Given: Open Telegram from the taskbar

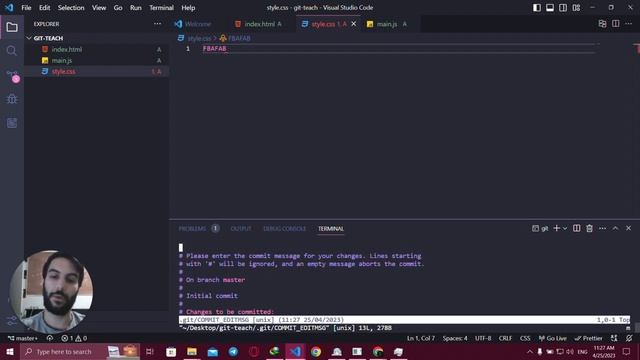Looking at the screenshot, I should point(233,351).
